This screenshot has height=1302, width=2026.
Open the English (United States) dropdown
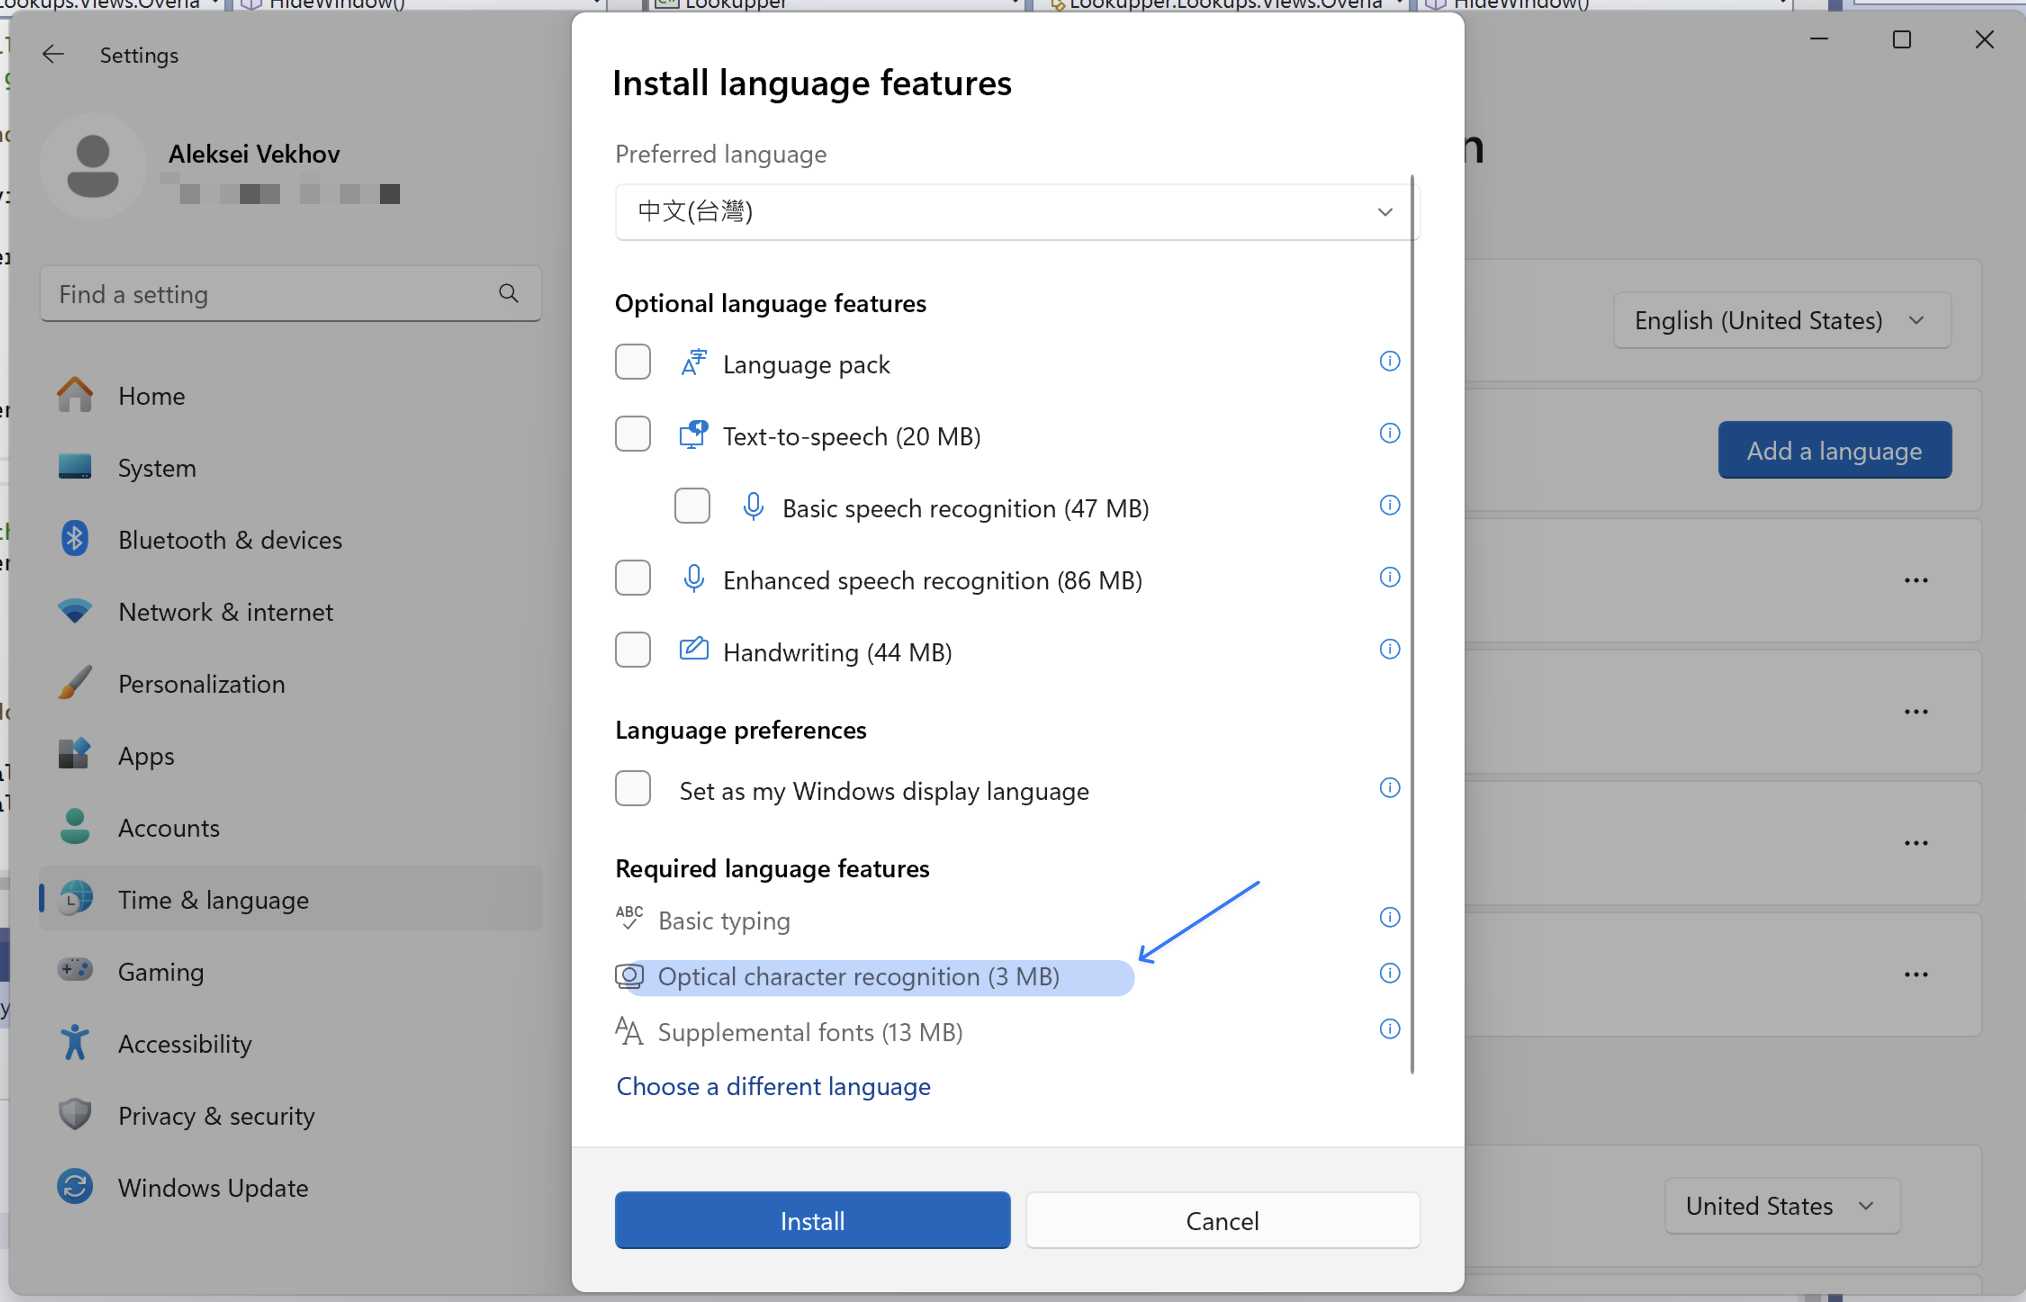[1781, 321]
